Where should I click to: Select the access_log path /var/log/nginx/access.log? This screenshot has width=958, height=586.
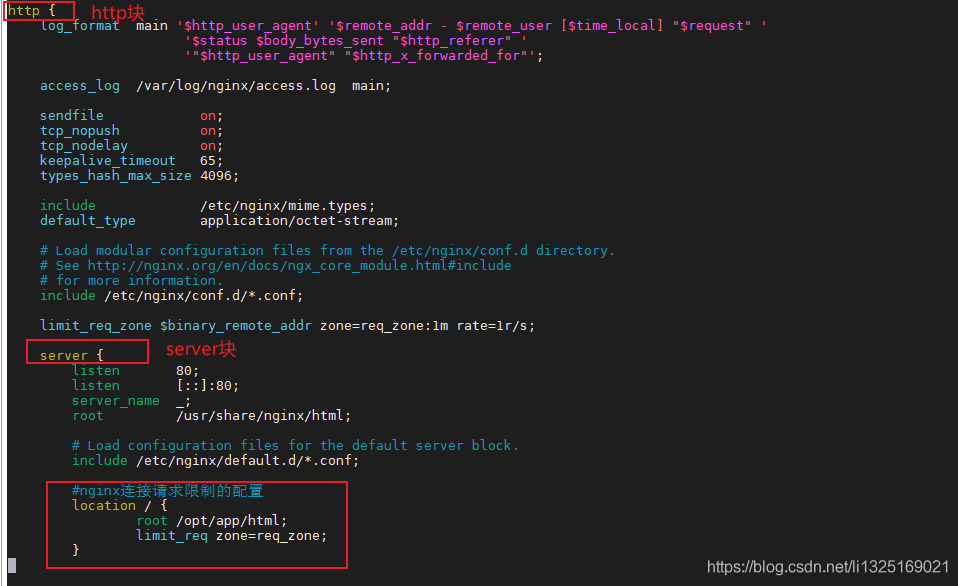click(236, 86)
